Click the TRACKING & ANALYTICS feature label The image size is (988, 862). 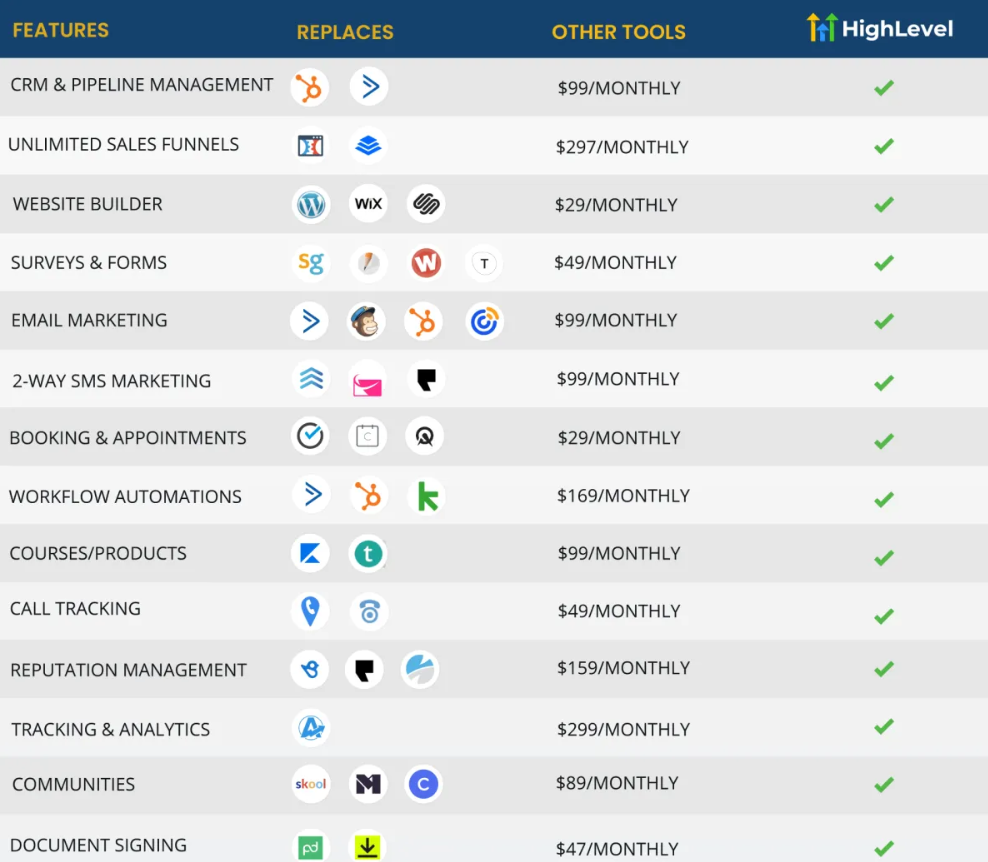tap(111, 729)
